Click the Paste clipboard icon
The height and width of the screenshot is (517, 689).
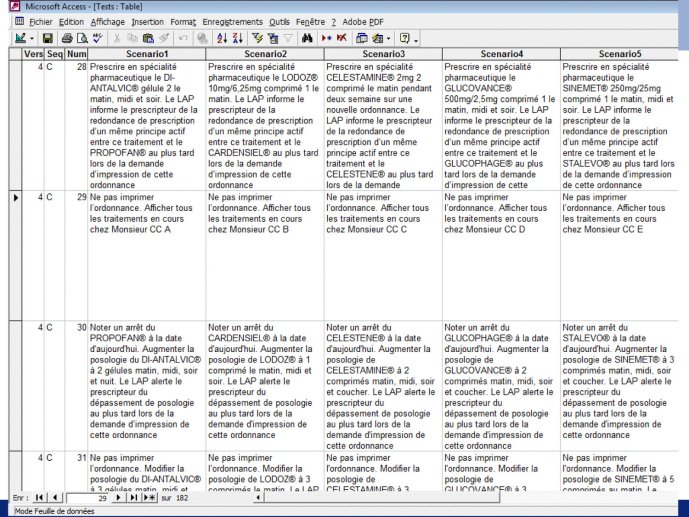[x=148, y=39]
